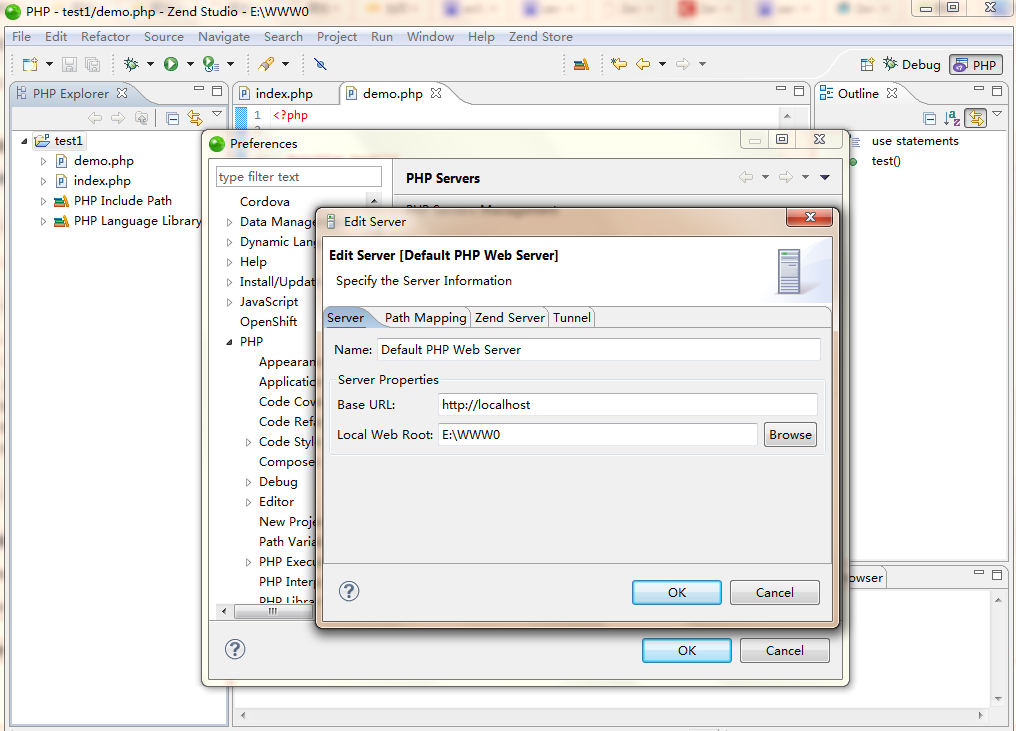Switch to the Zend Server tab
Viewport: 1016px width, 731px height.
509,318
